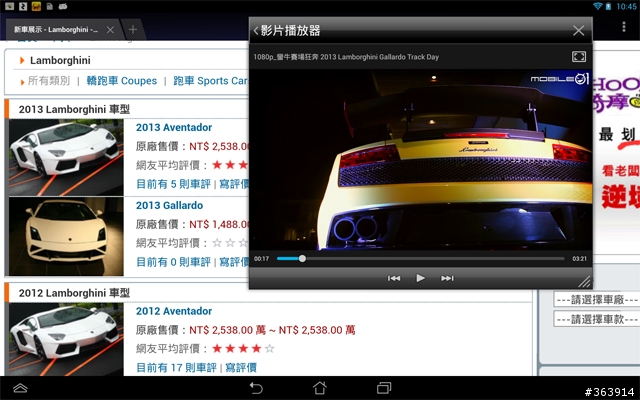Click the 2012 Lamborghini 車型 section header
This screenshot has width=640, height=400.
point(74,293)
